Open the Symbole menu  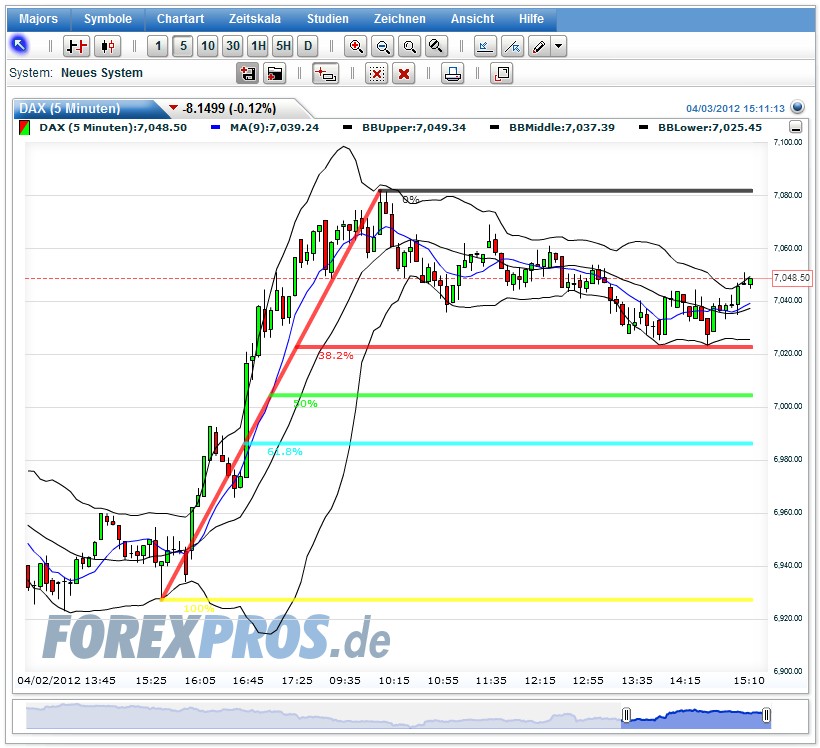108,19
